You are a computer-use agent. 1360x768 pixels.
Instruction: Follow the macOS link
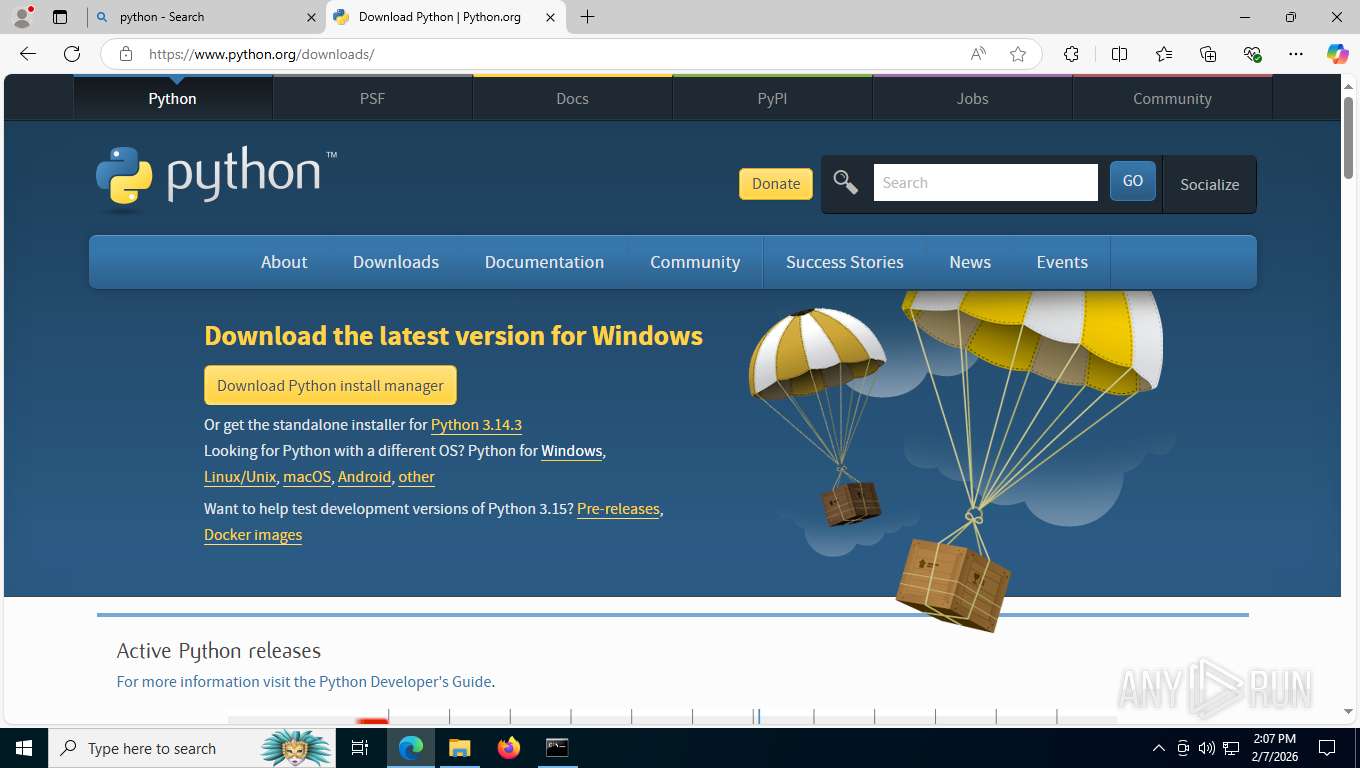point(307,477)
